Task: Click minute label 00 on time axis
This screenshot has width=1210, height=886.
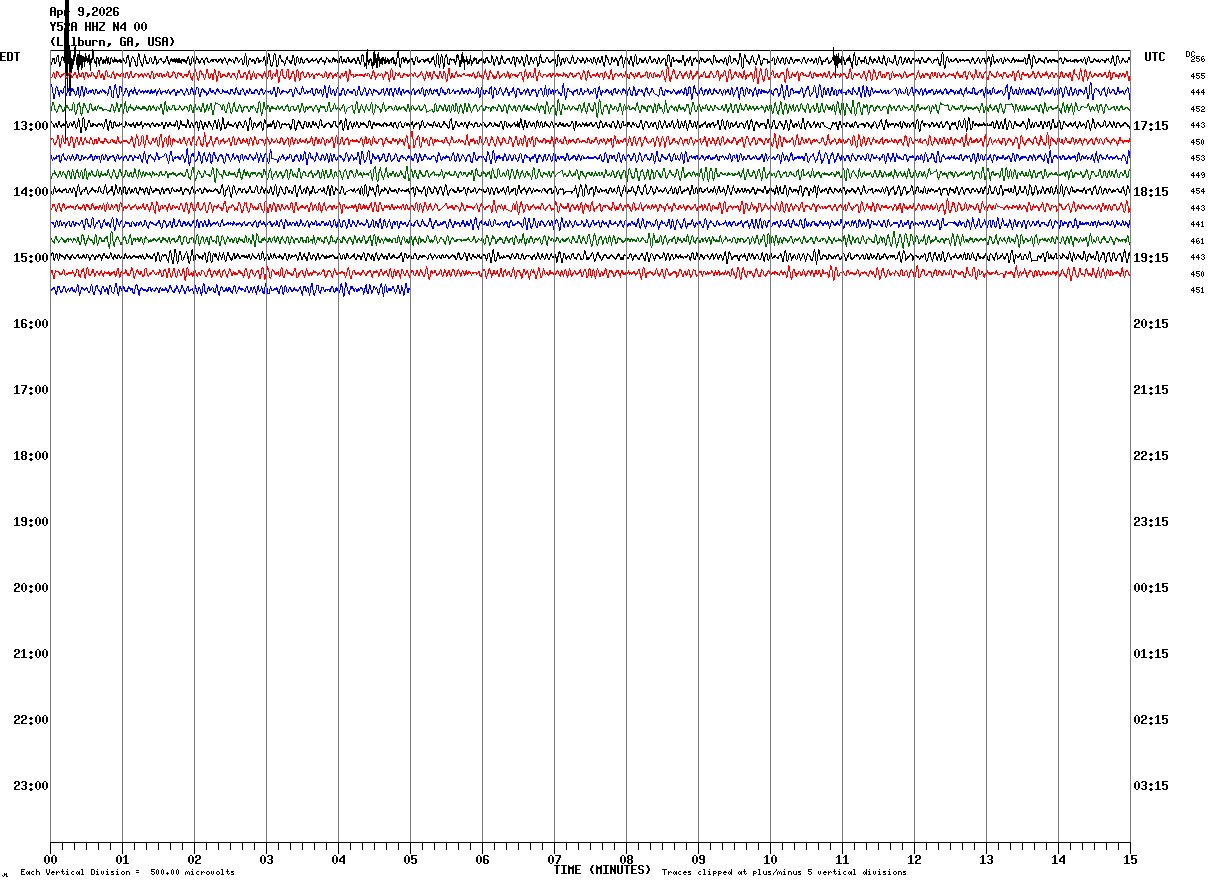Action: [50, 860]
